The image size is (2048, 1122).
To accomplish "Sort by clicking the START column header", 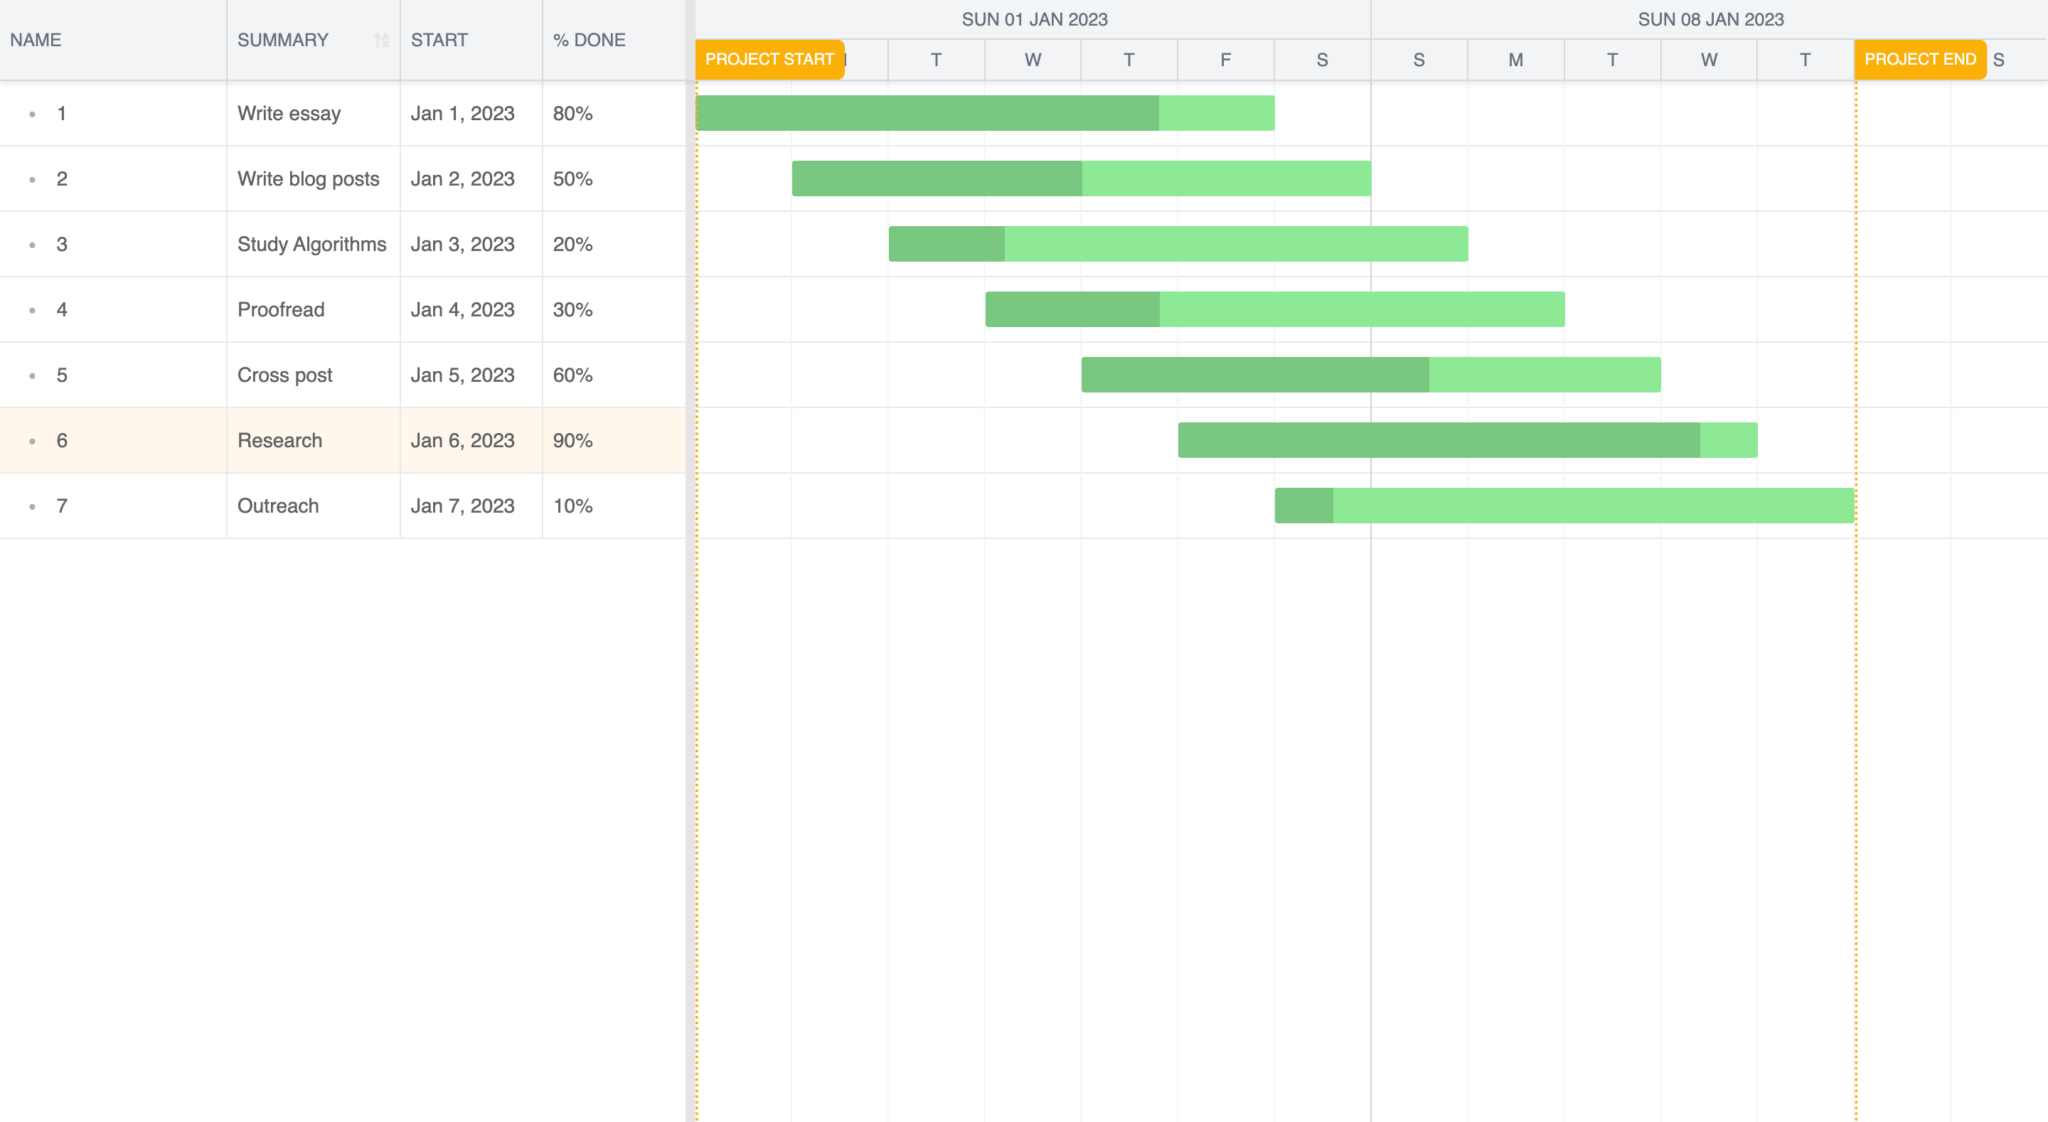I will pos(440,40).
